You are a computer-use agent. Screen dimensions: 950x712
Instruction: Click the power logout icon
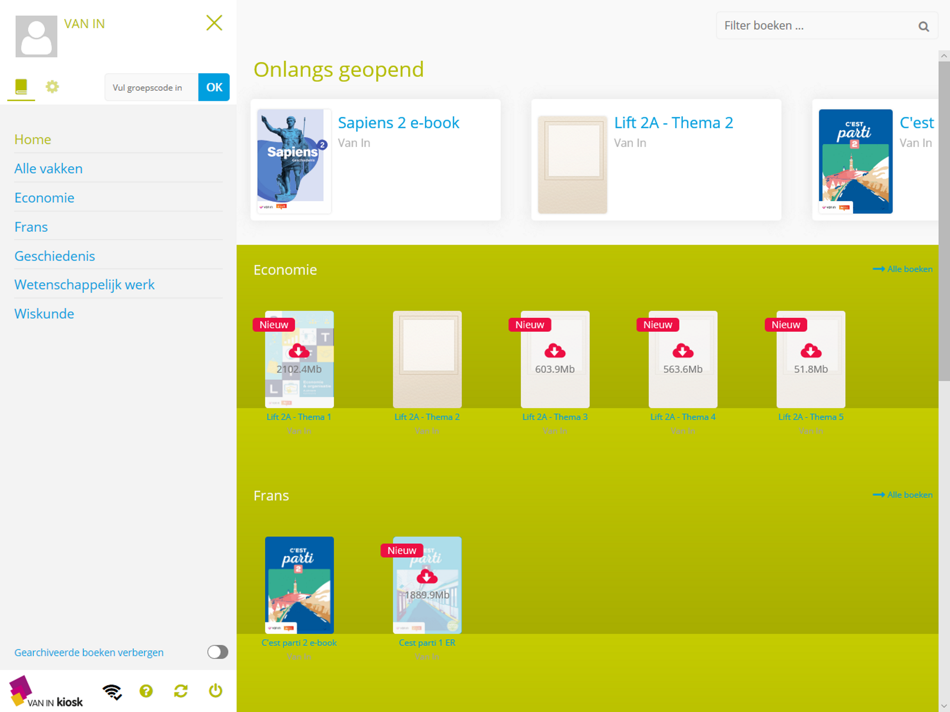(215, 691)
